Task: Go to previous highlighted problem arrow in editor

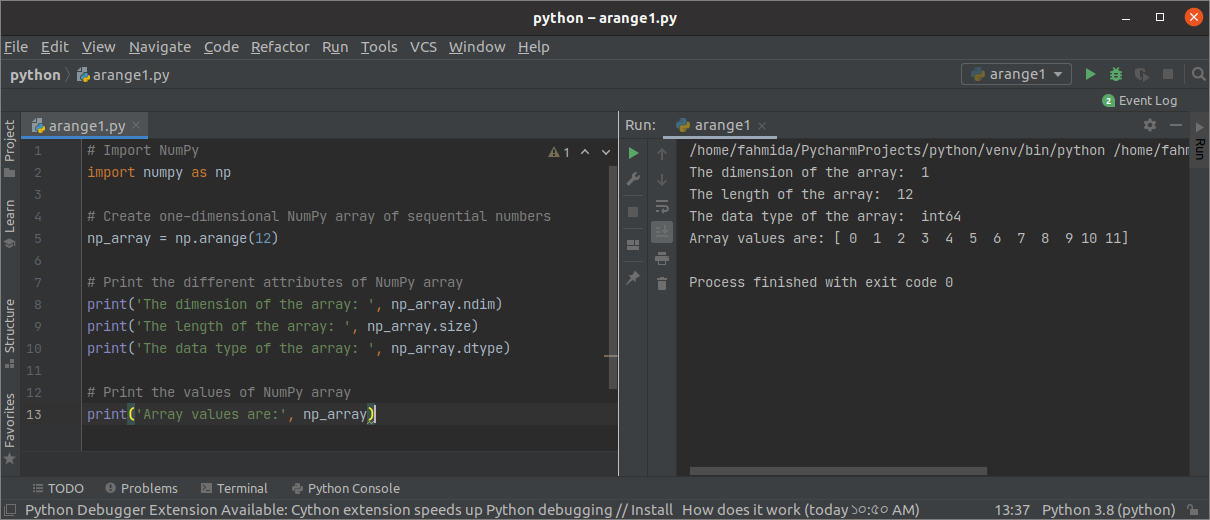Action: click(x=585, y=152)
